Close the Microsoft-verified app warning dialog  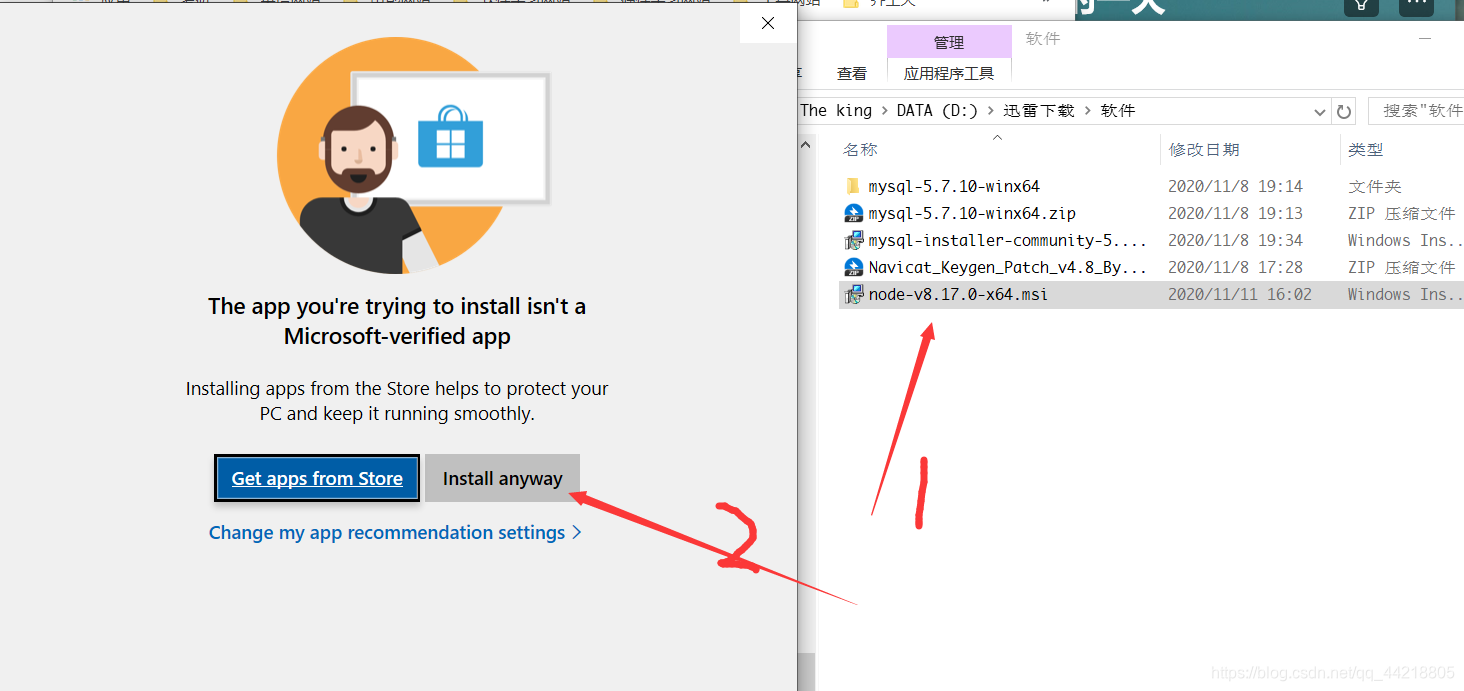pos(768,23)
